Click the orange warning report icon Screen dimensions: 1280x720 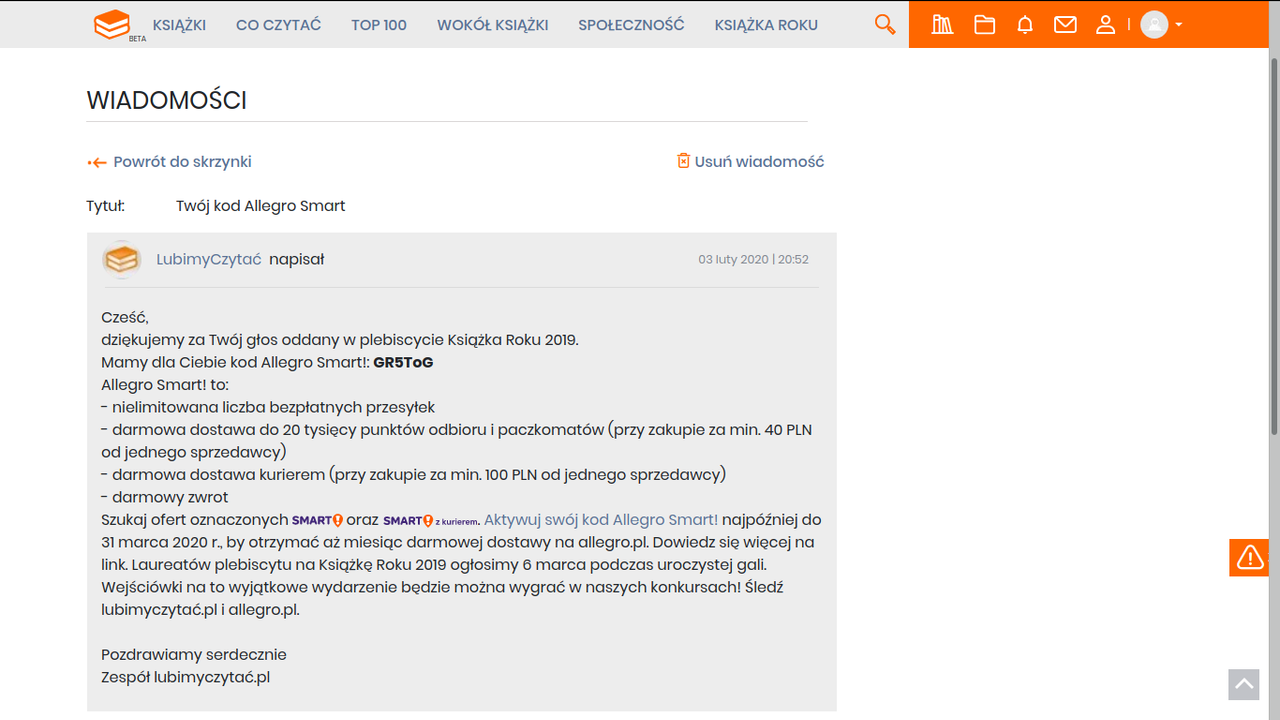(x=1249, y=557)
